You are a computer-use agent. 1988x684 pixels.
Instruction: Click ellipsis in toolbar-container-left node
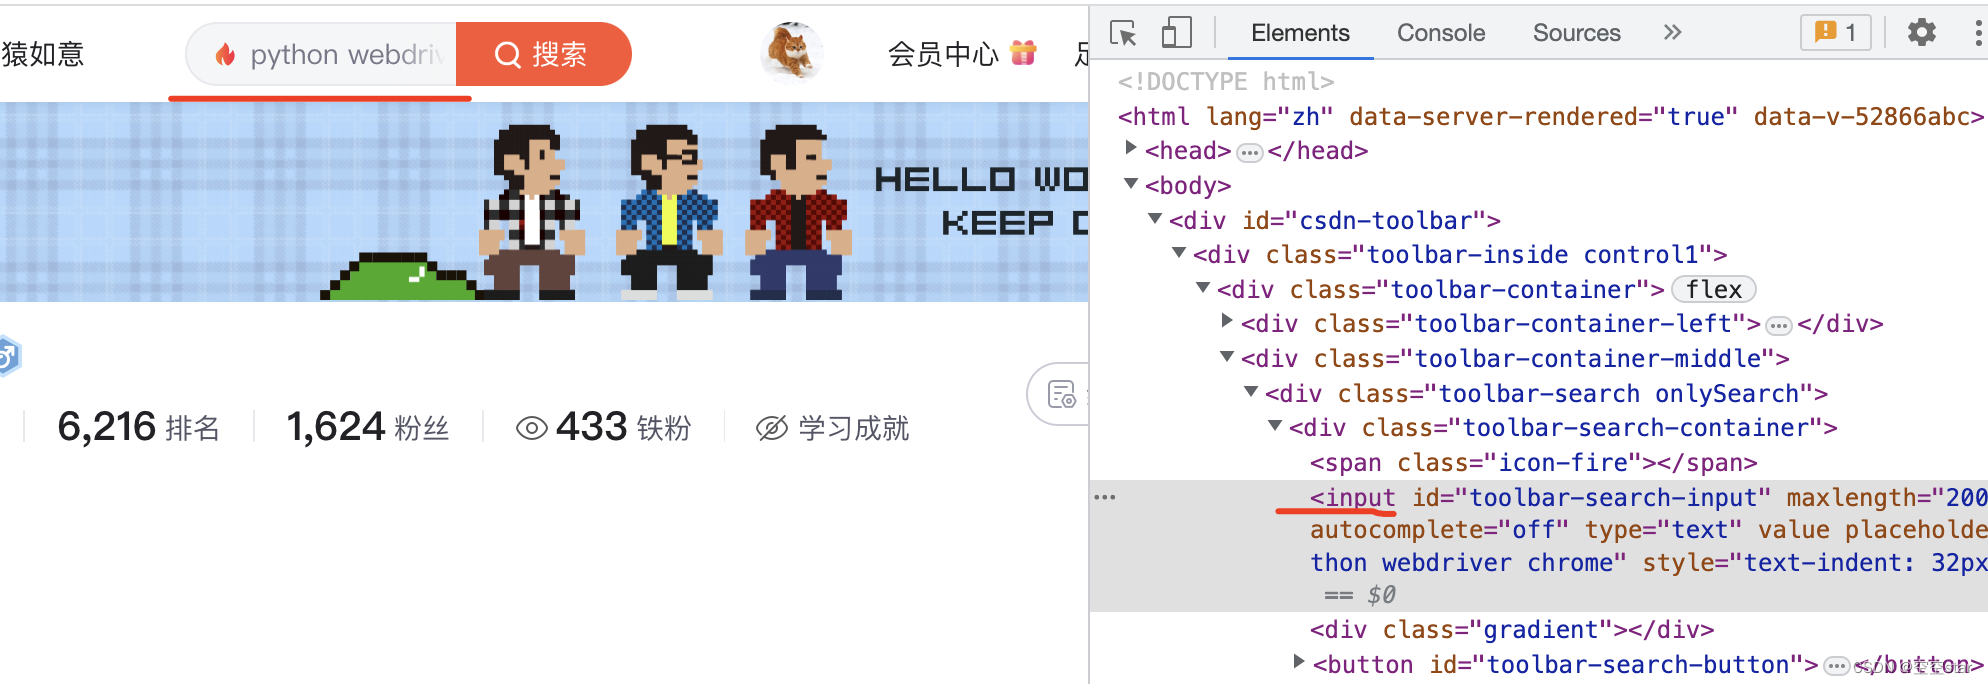[1779, 325]
